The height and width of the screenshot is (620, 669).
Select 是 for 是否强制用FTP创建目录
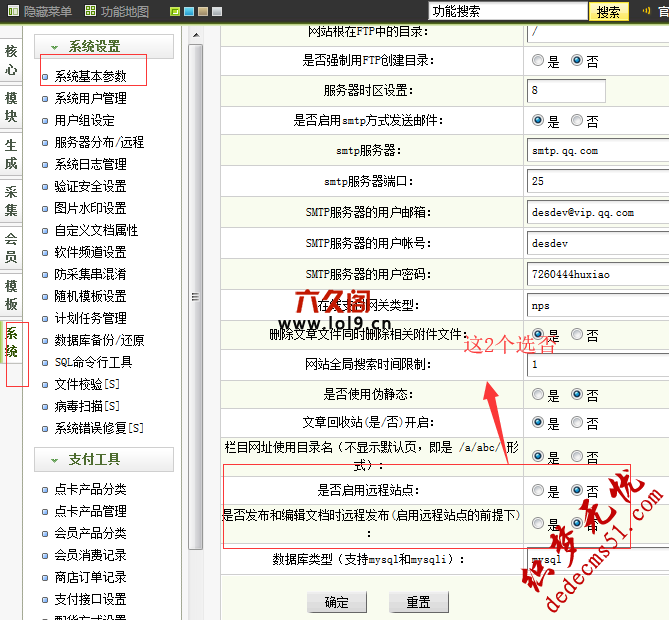[539, 61]
